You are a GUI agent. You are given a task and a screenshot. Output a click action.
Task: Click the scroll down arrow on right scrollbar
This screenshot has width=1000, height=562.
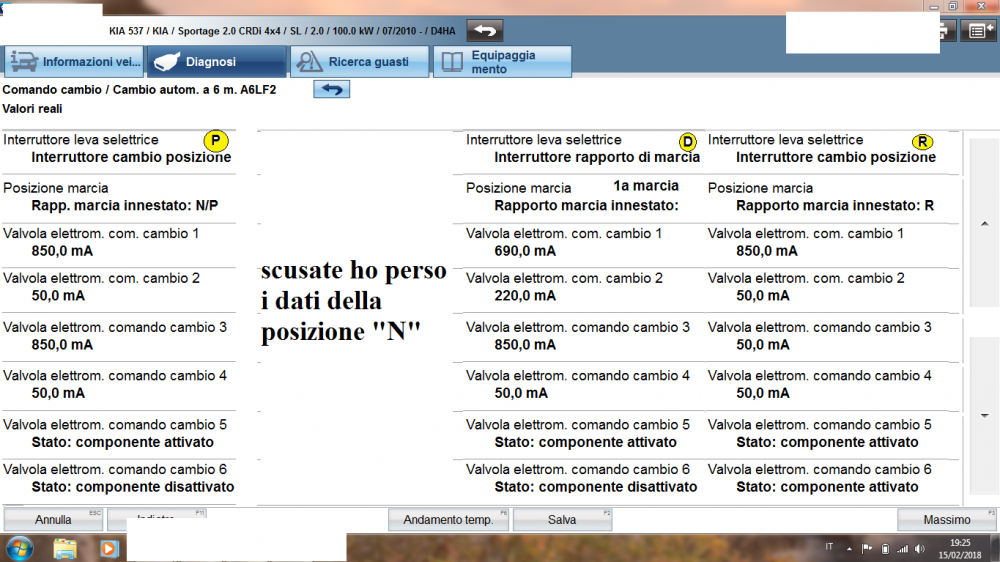pos(985,416)
